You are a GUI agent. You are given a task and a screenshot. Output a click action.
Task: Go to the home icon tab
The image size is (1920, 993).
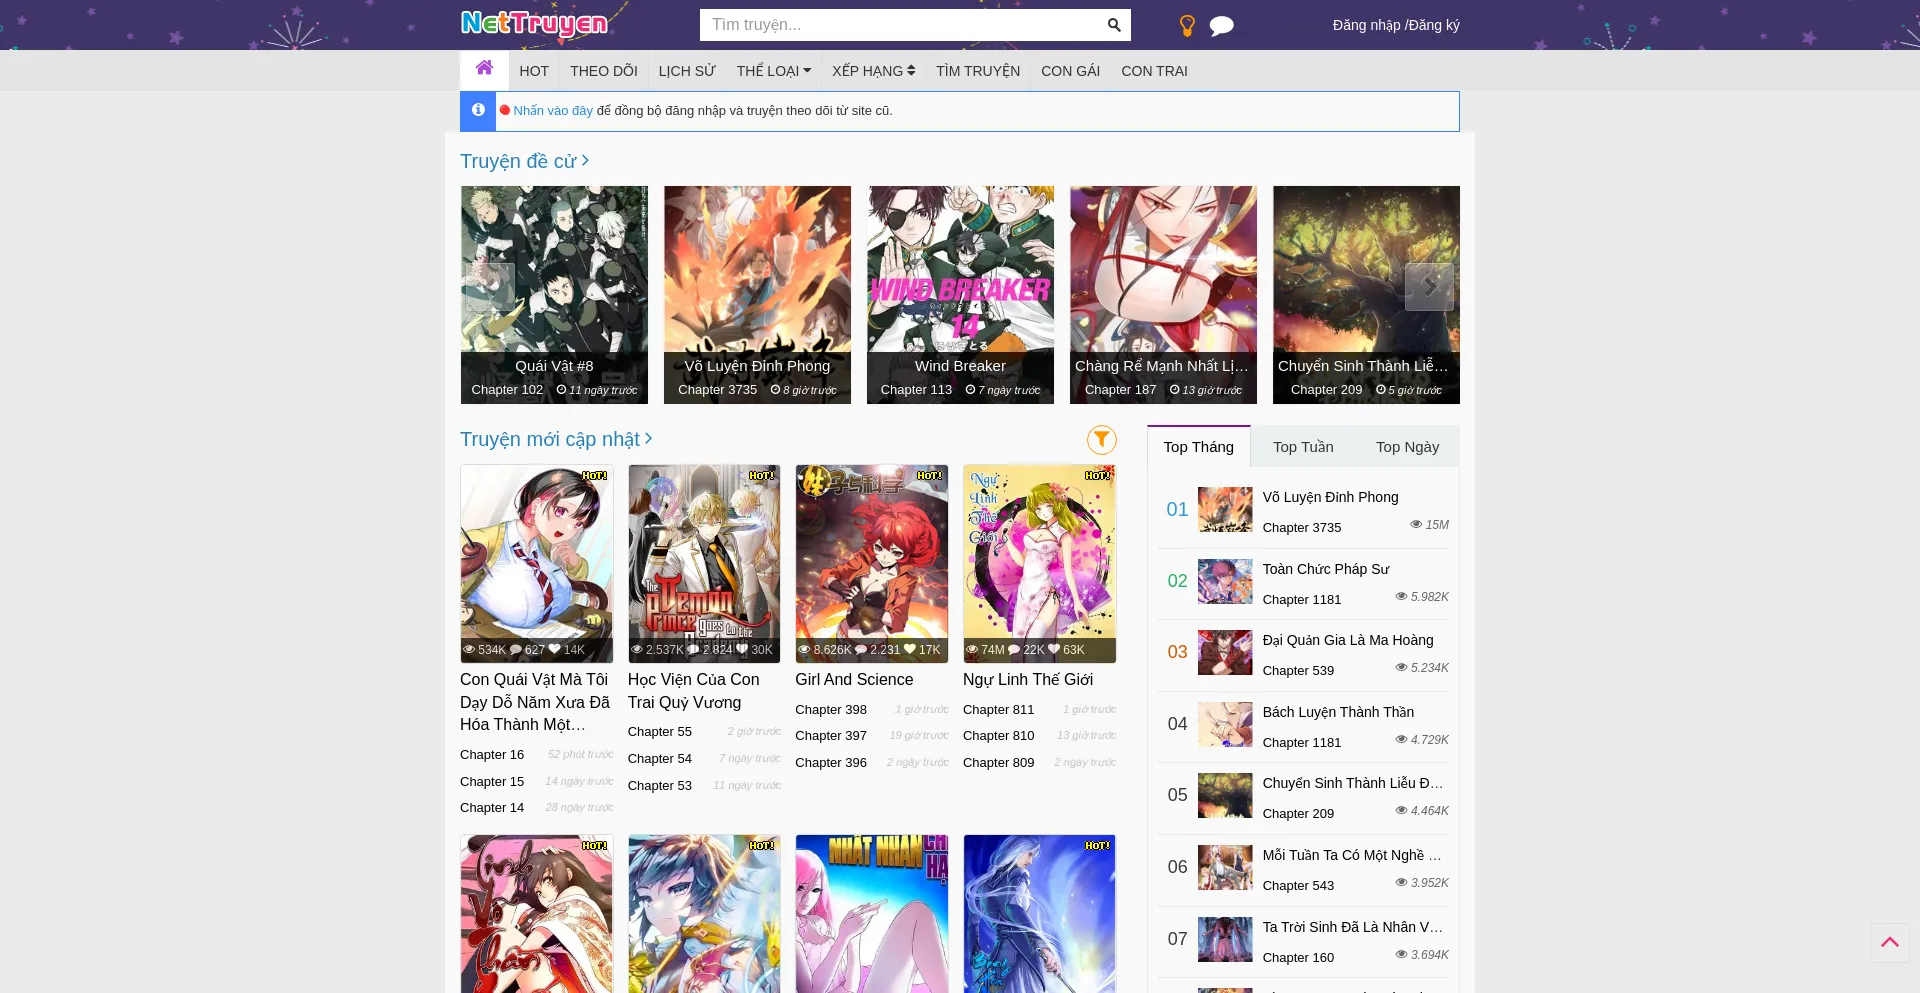click(484, 68)
